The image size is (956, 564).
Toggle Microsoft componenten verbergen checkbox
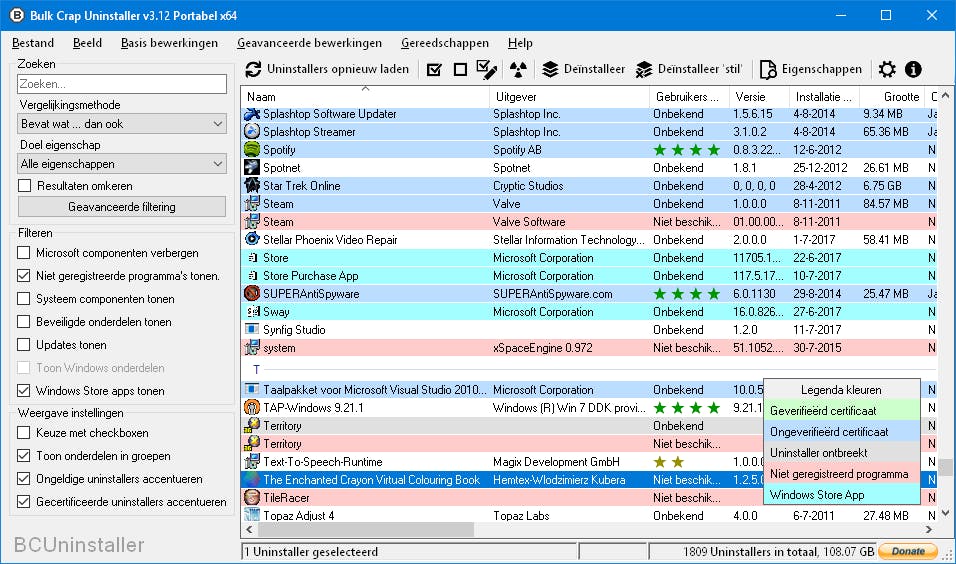tap(26, 254)
